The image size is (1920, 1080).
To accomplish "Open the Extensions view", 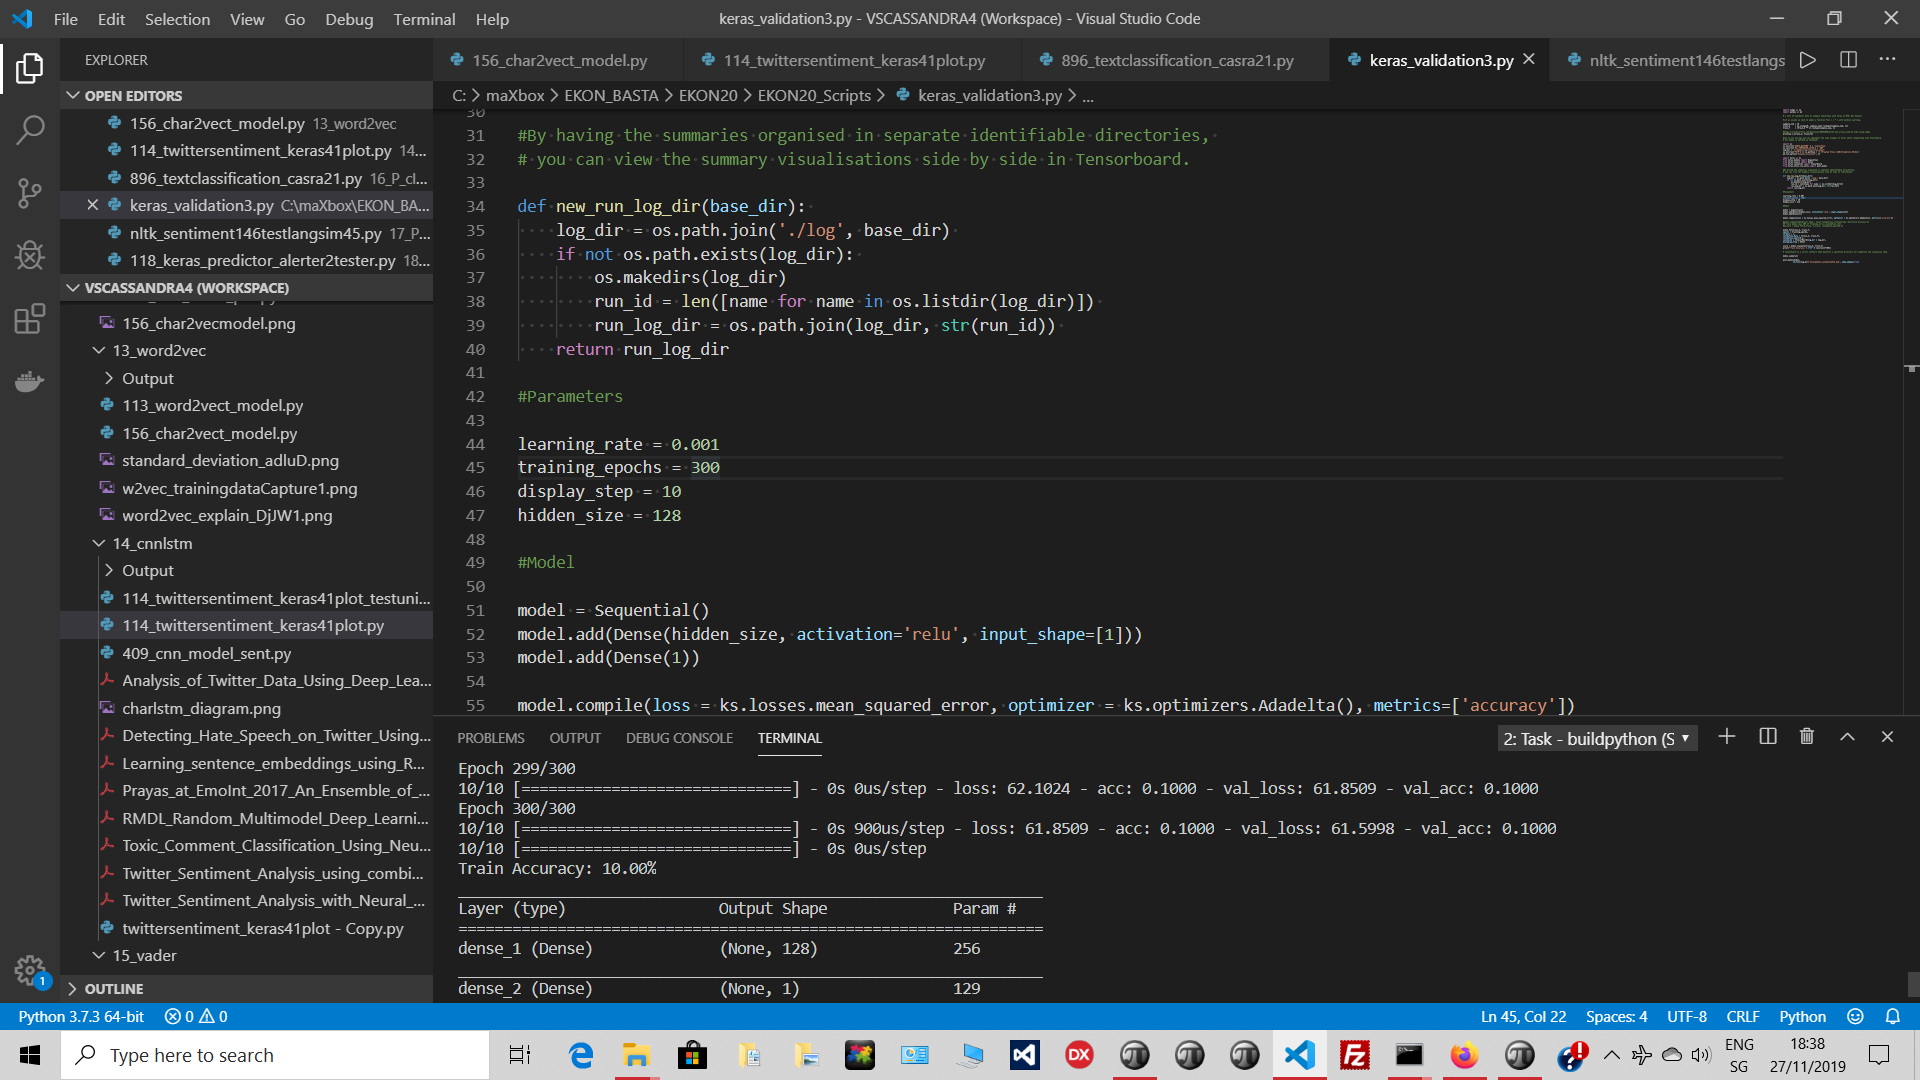I will point(29,318).
